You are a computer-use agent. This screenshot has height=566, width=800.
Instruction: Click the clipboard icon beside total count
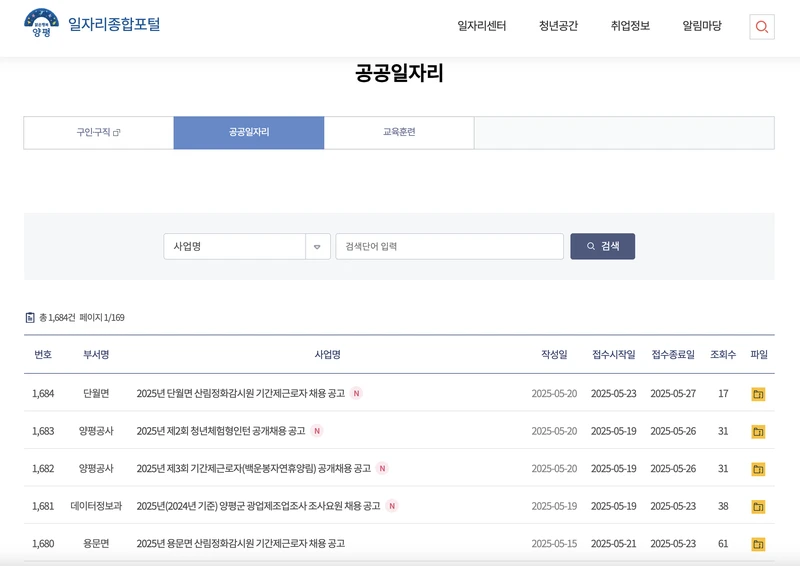tap(30, 317)
